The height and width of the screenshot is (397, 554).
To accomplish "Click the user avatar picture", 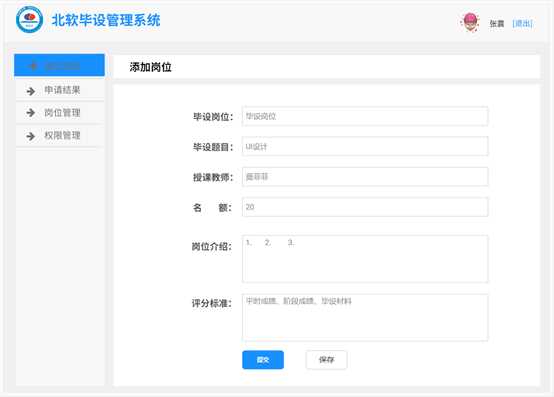I will (x=470, y=22).
